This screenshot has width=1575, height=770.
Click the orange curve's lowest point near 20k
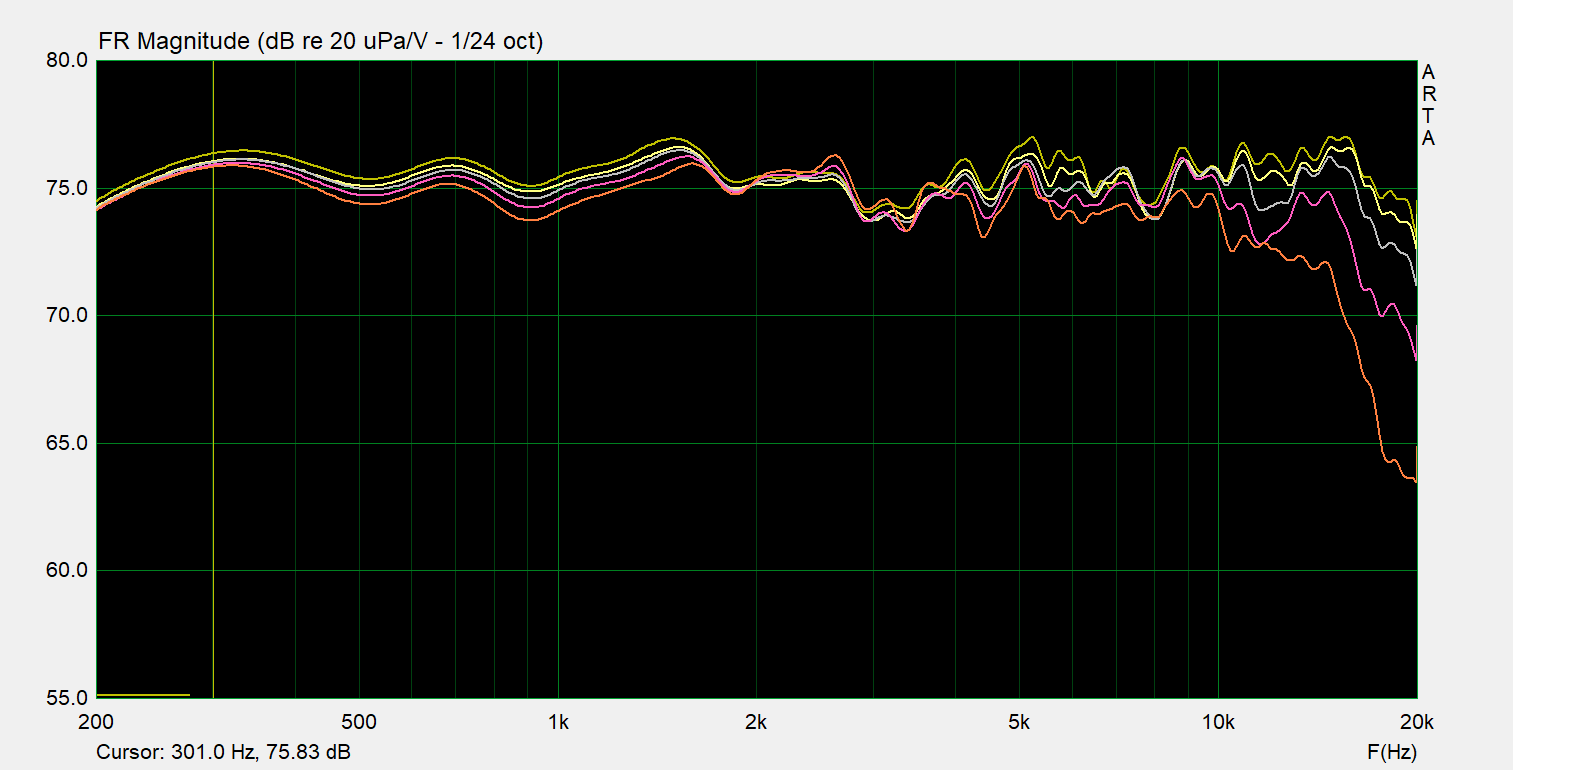pos(1414,481)
